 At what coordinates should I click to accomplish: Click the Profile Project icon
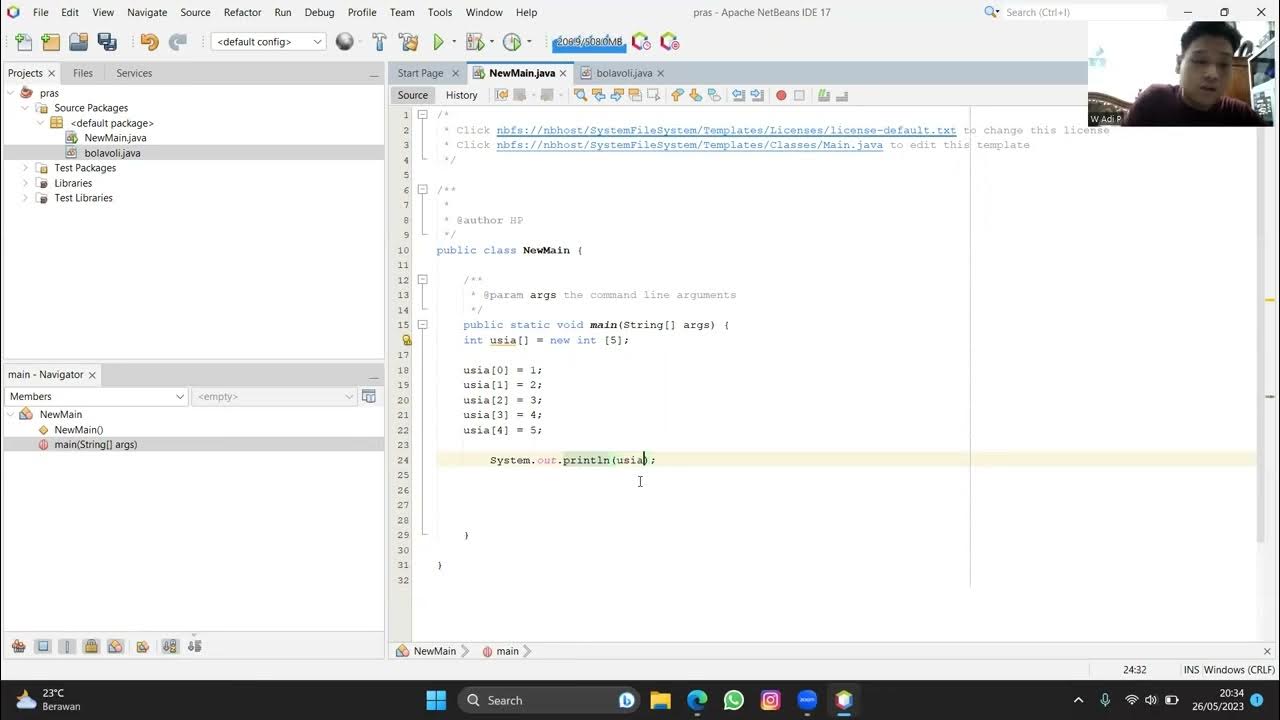pos(512,42)
